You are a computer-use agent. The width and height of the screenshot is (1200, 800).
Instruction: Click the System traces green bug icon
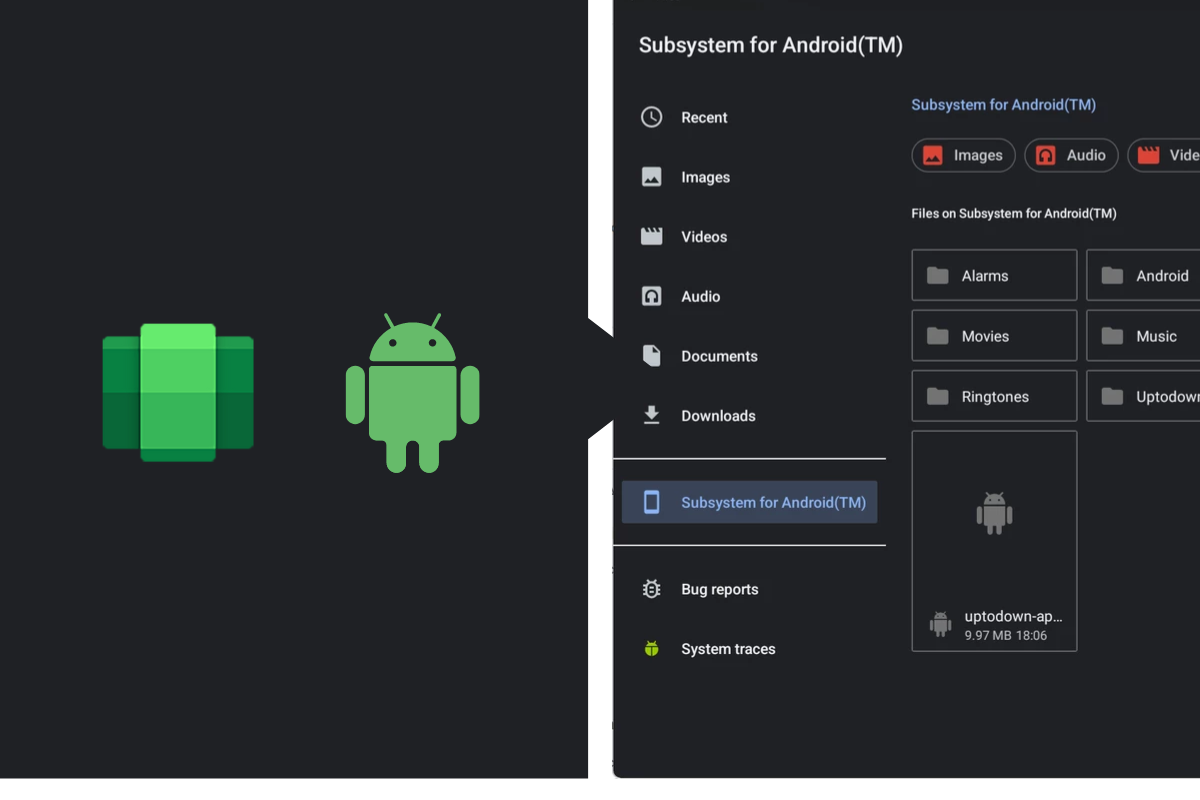652,649
